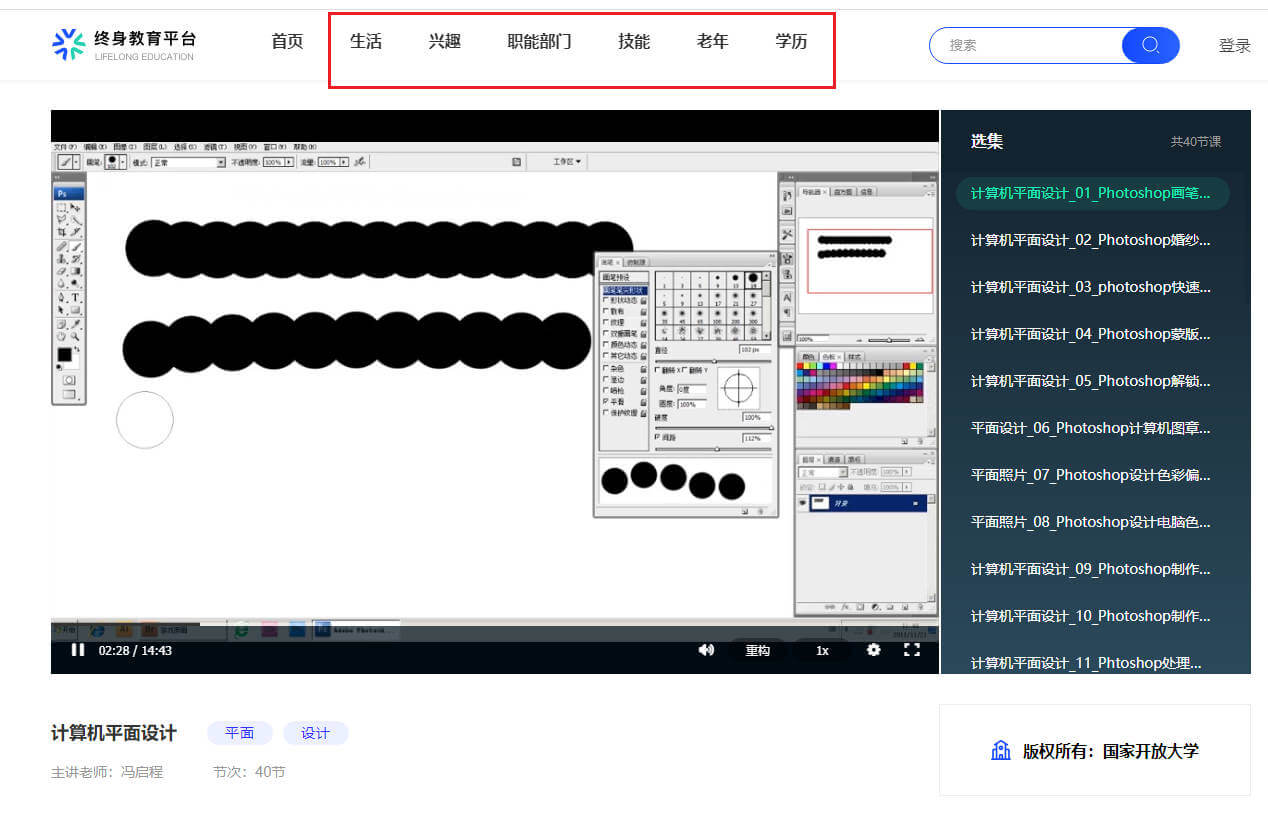Click the 重构 button in player controls
This screenshot has height=814, width=1268.
757,650
